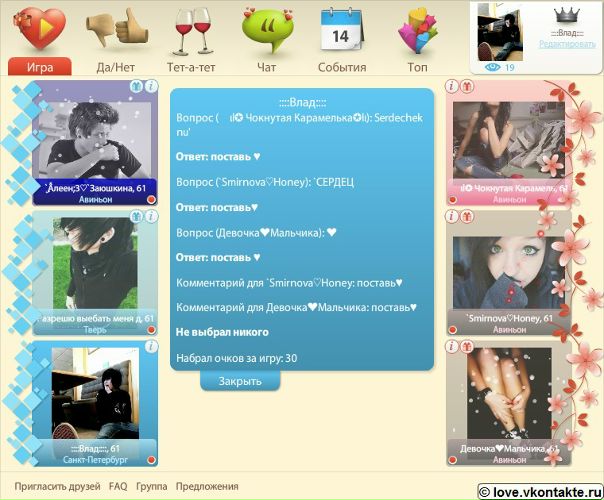This screenshot has height=500, width=604.
Task: Click gift icon on Smirnova Honey card
Action: click(467, 216)
